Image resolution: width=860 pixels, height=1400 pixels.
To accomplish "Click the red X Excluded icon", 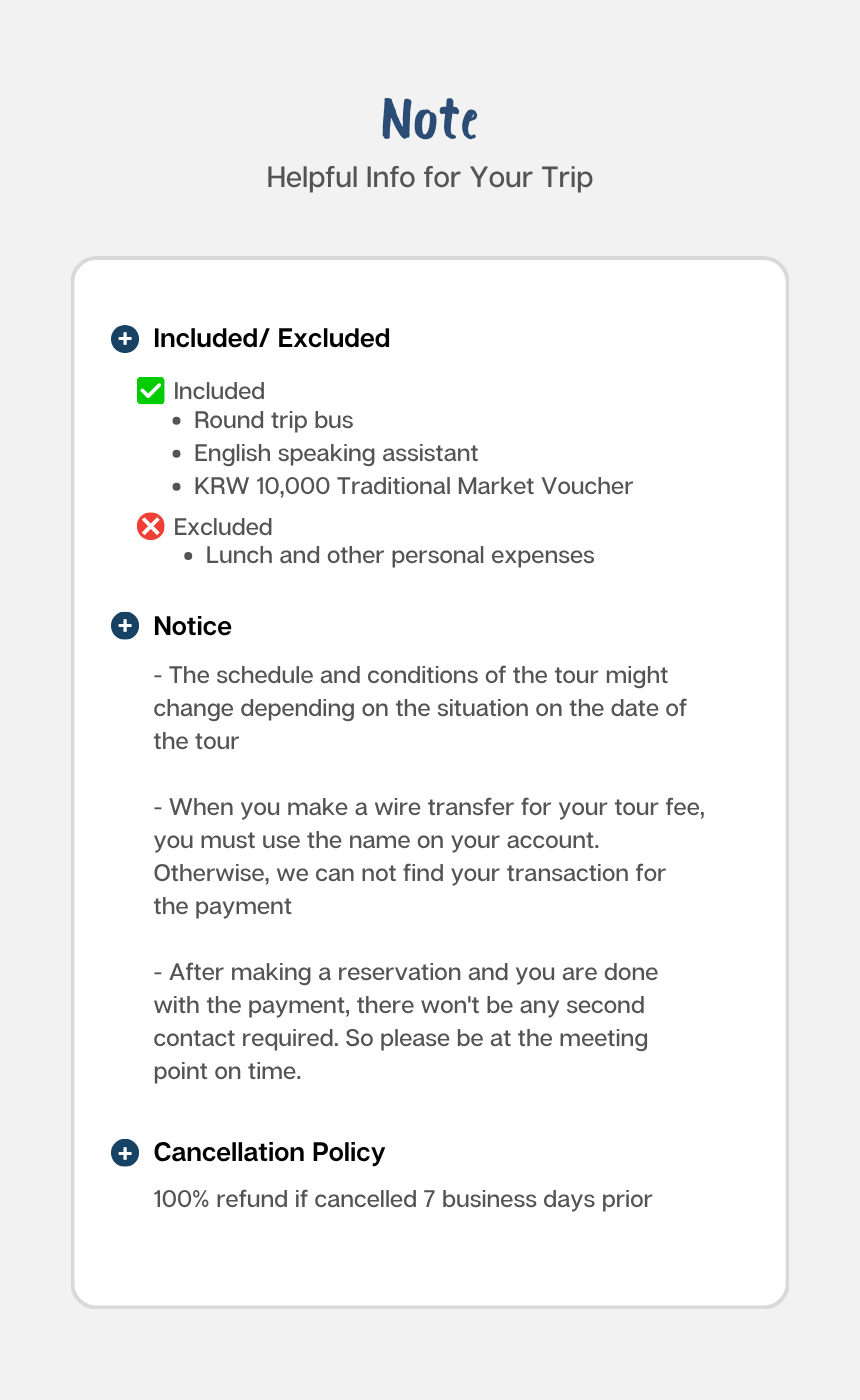I will (x=150, y=526).
